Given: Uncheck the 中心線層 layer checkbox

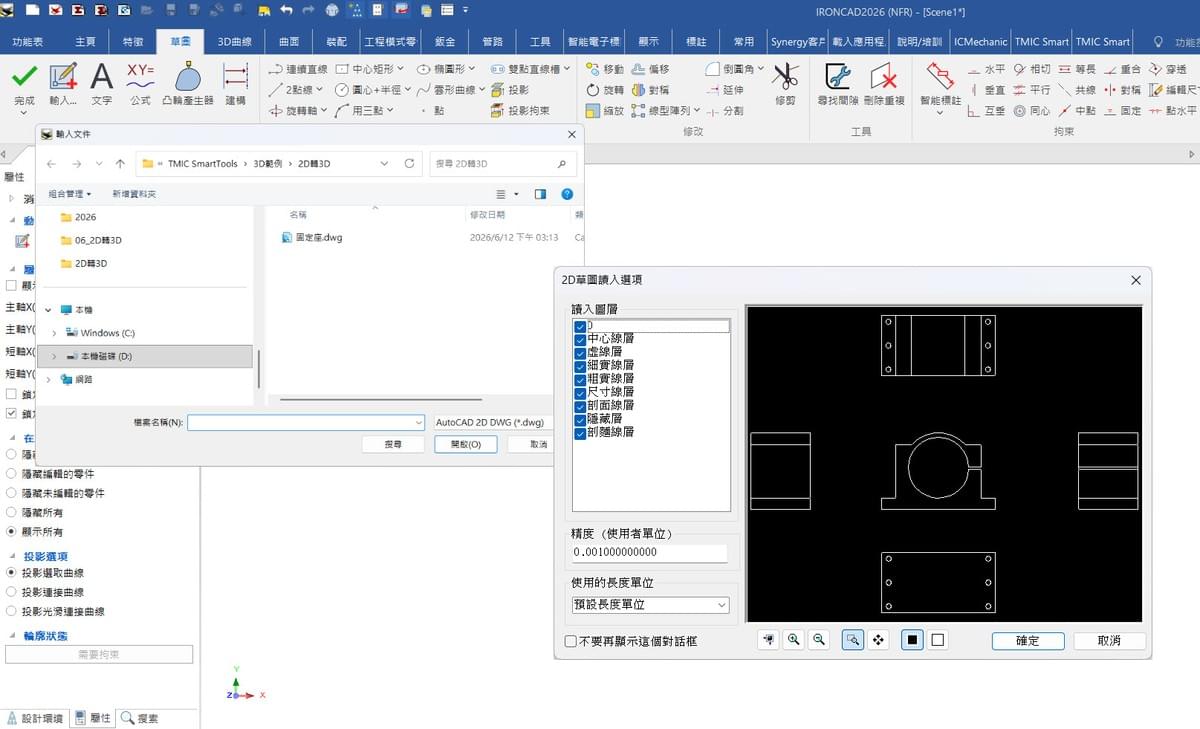Looking at the screenshot, I should point(580,340).
